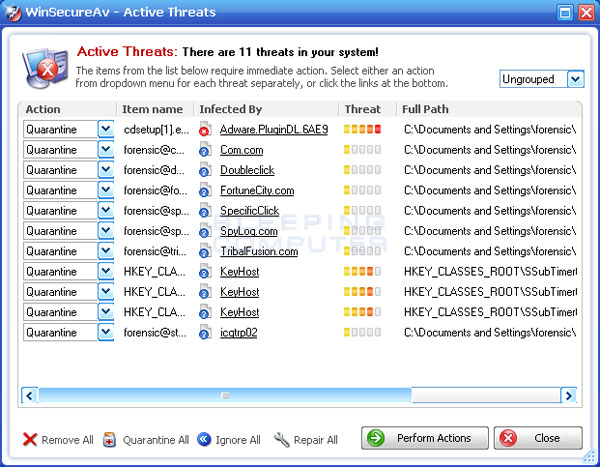Close the window with the red X

click(x=586, y=13)
